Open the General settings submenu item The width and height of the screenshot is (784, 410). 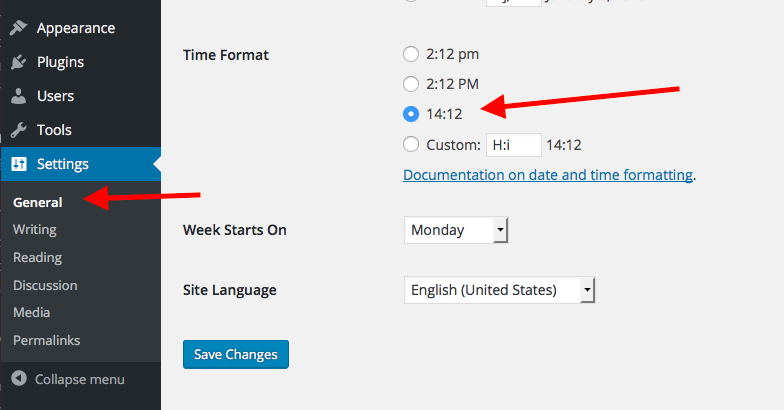pos(38,202)
